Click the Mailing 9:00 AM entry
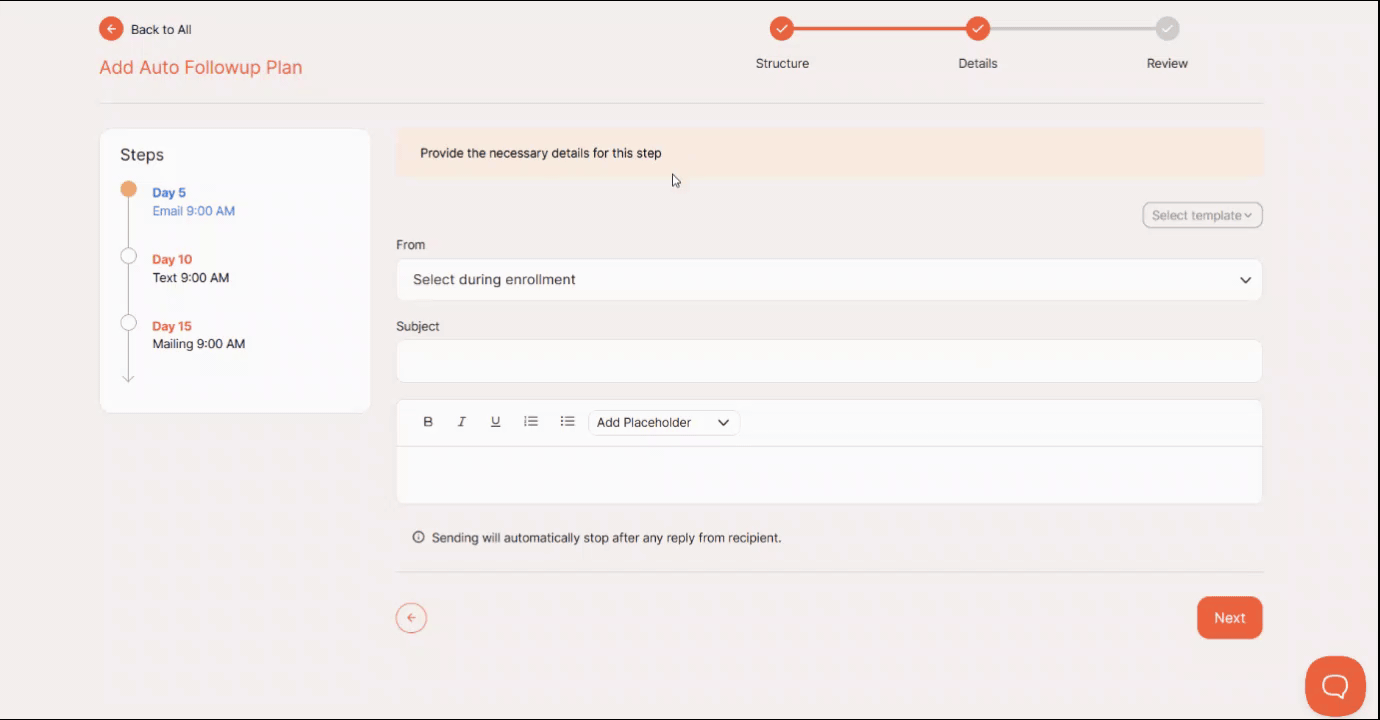This screenshot has height=720, width=1380. pos(199,344)
